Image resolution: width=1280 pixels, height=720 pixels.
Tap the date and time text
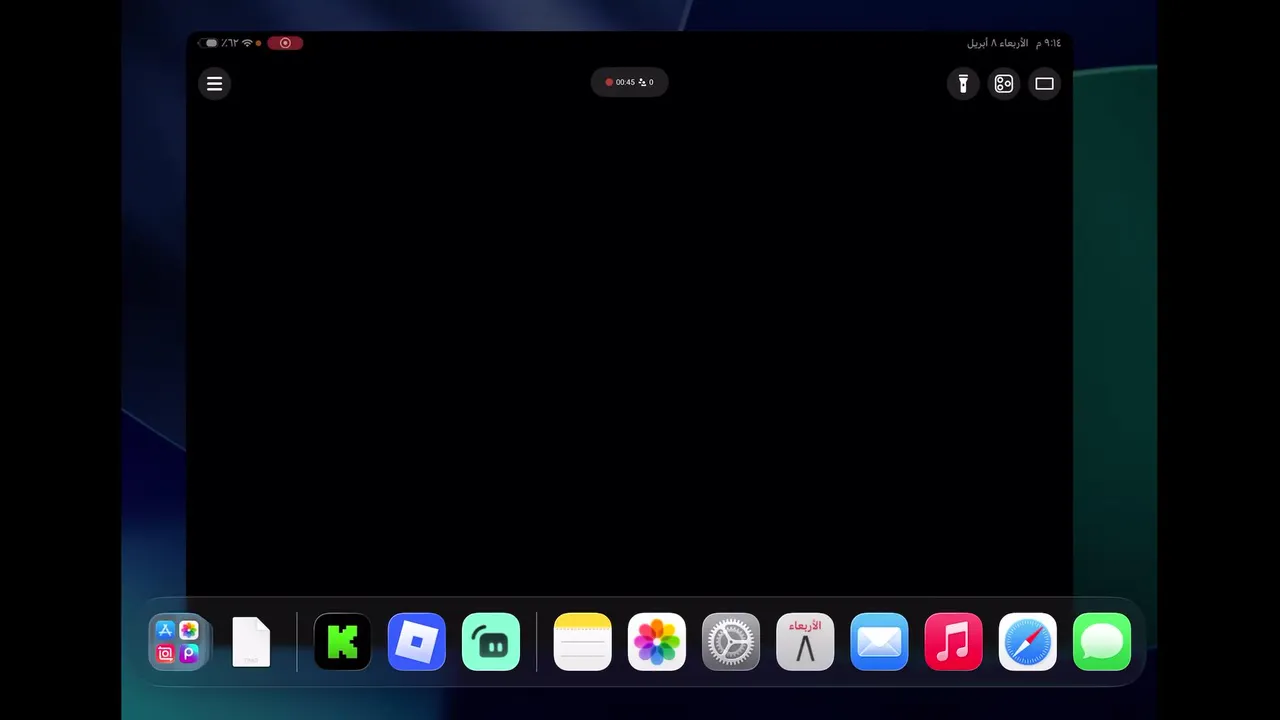(1013, 43)
